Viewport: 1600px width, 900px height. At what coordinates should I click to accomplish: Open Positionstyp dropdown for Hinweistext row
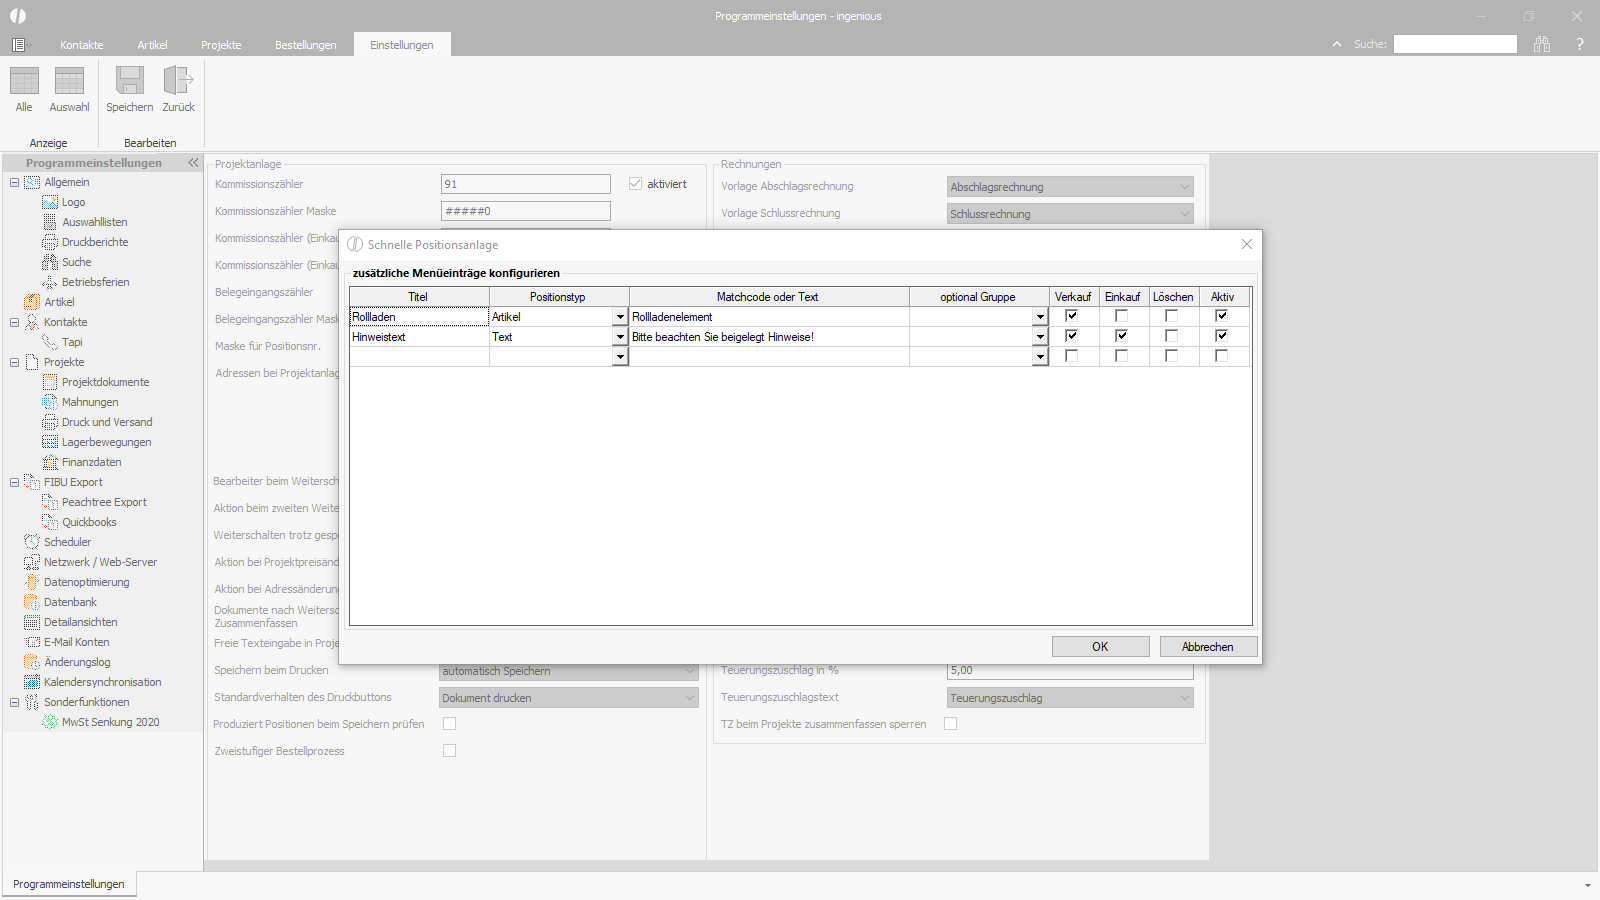coord(620,337)
